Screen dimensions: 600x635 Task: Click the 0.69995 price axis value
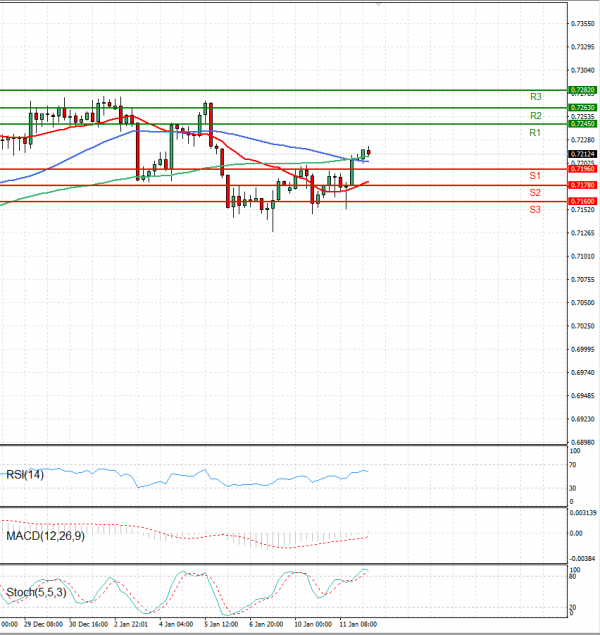(583, 349)
